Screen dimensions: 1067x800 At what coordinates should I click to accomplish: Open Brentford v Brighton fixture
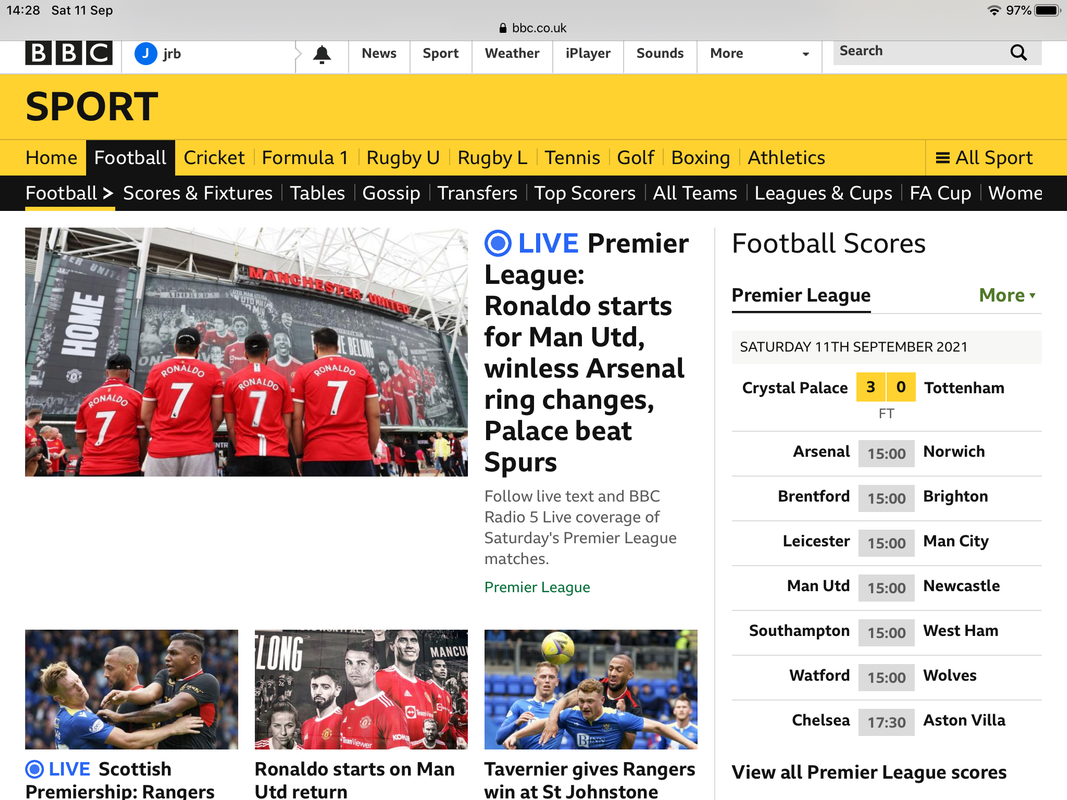click(x=886, y=498)
